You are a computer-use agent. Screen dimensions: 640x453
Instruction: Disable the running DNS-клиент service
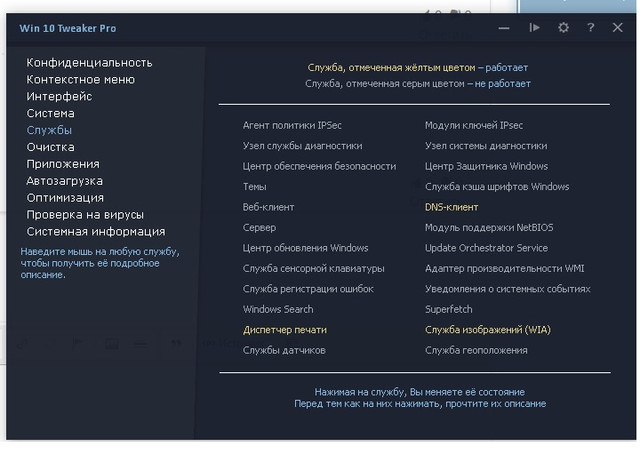pos(451,207)
